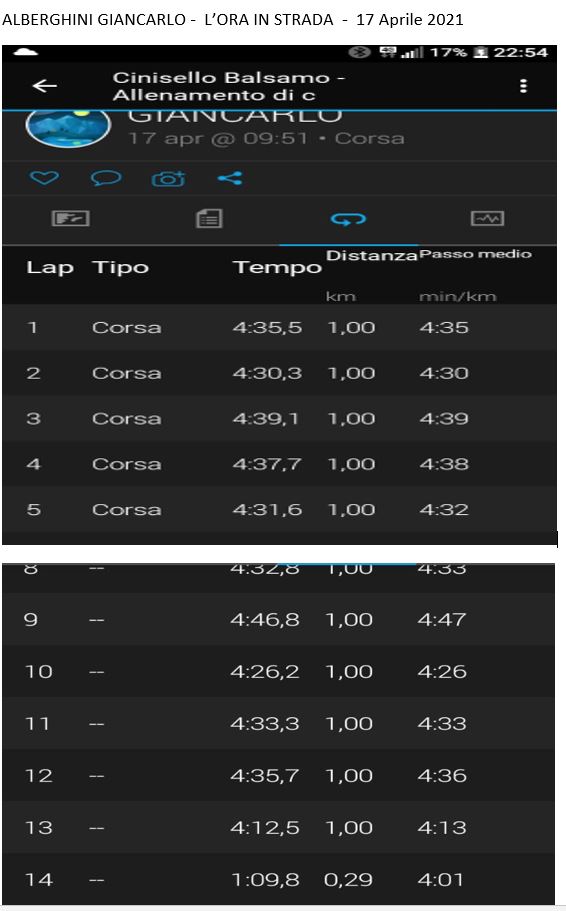Switch to the overview tab icon
The height and width of the screenshot is (911, 566).
(x=70, y=218)
